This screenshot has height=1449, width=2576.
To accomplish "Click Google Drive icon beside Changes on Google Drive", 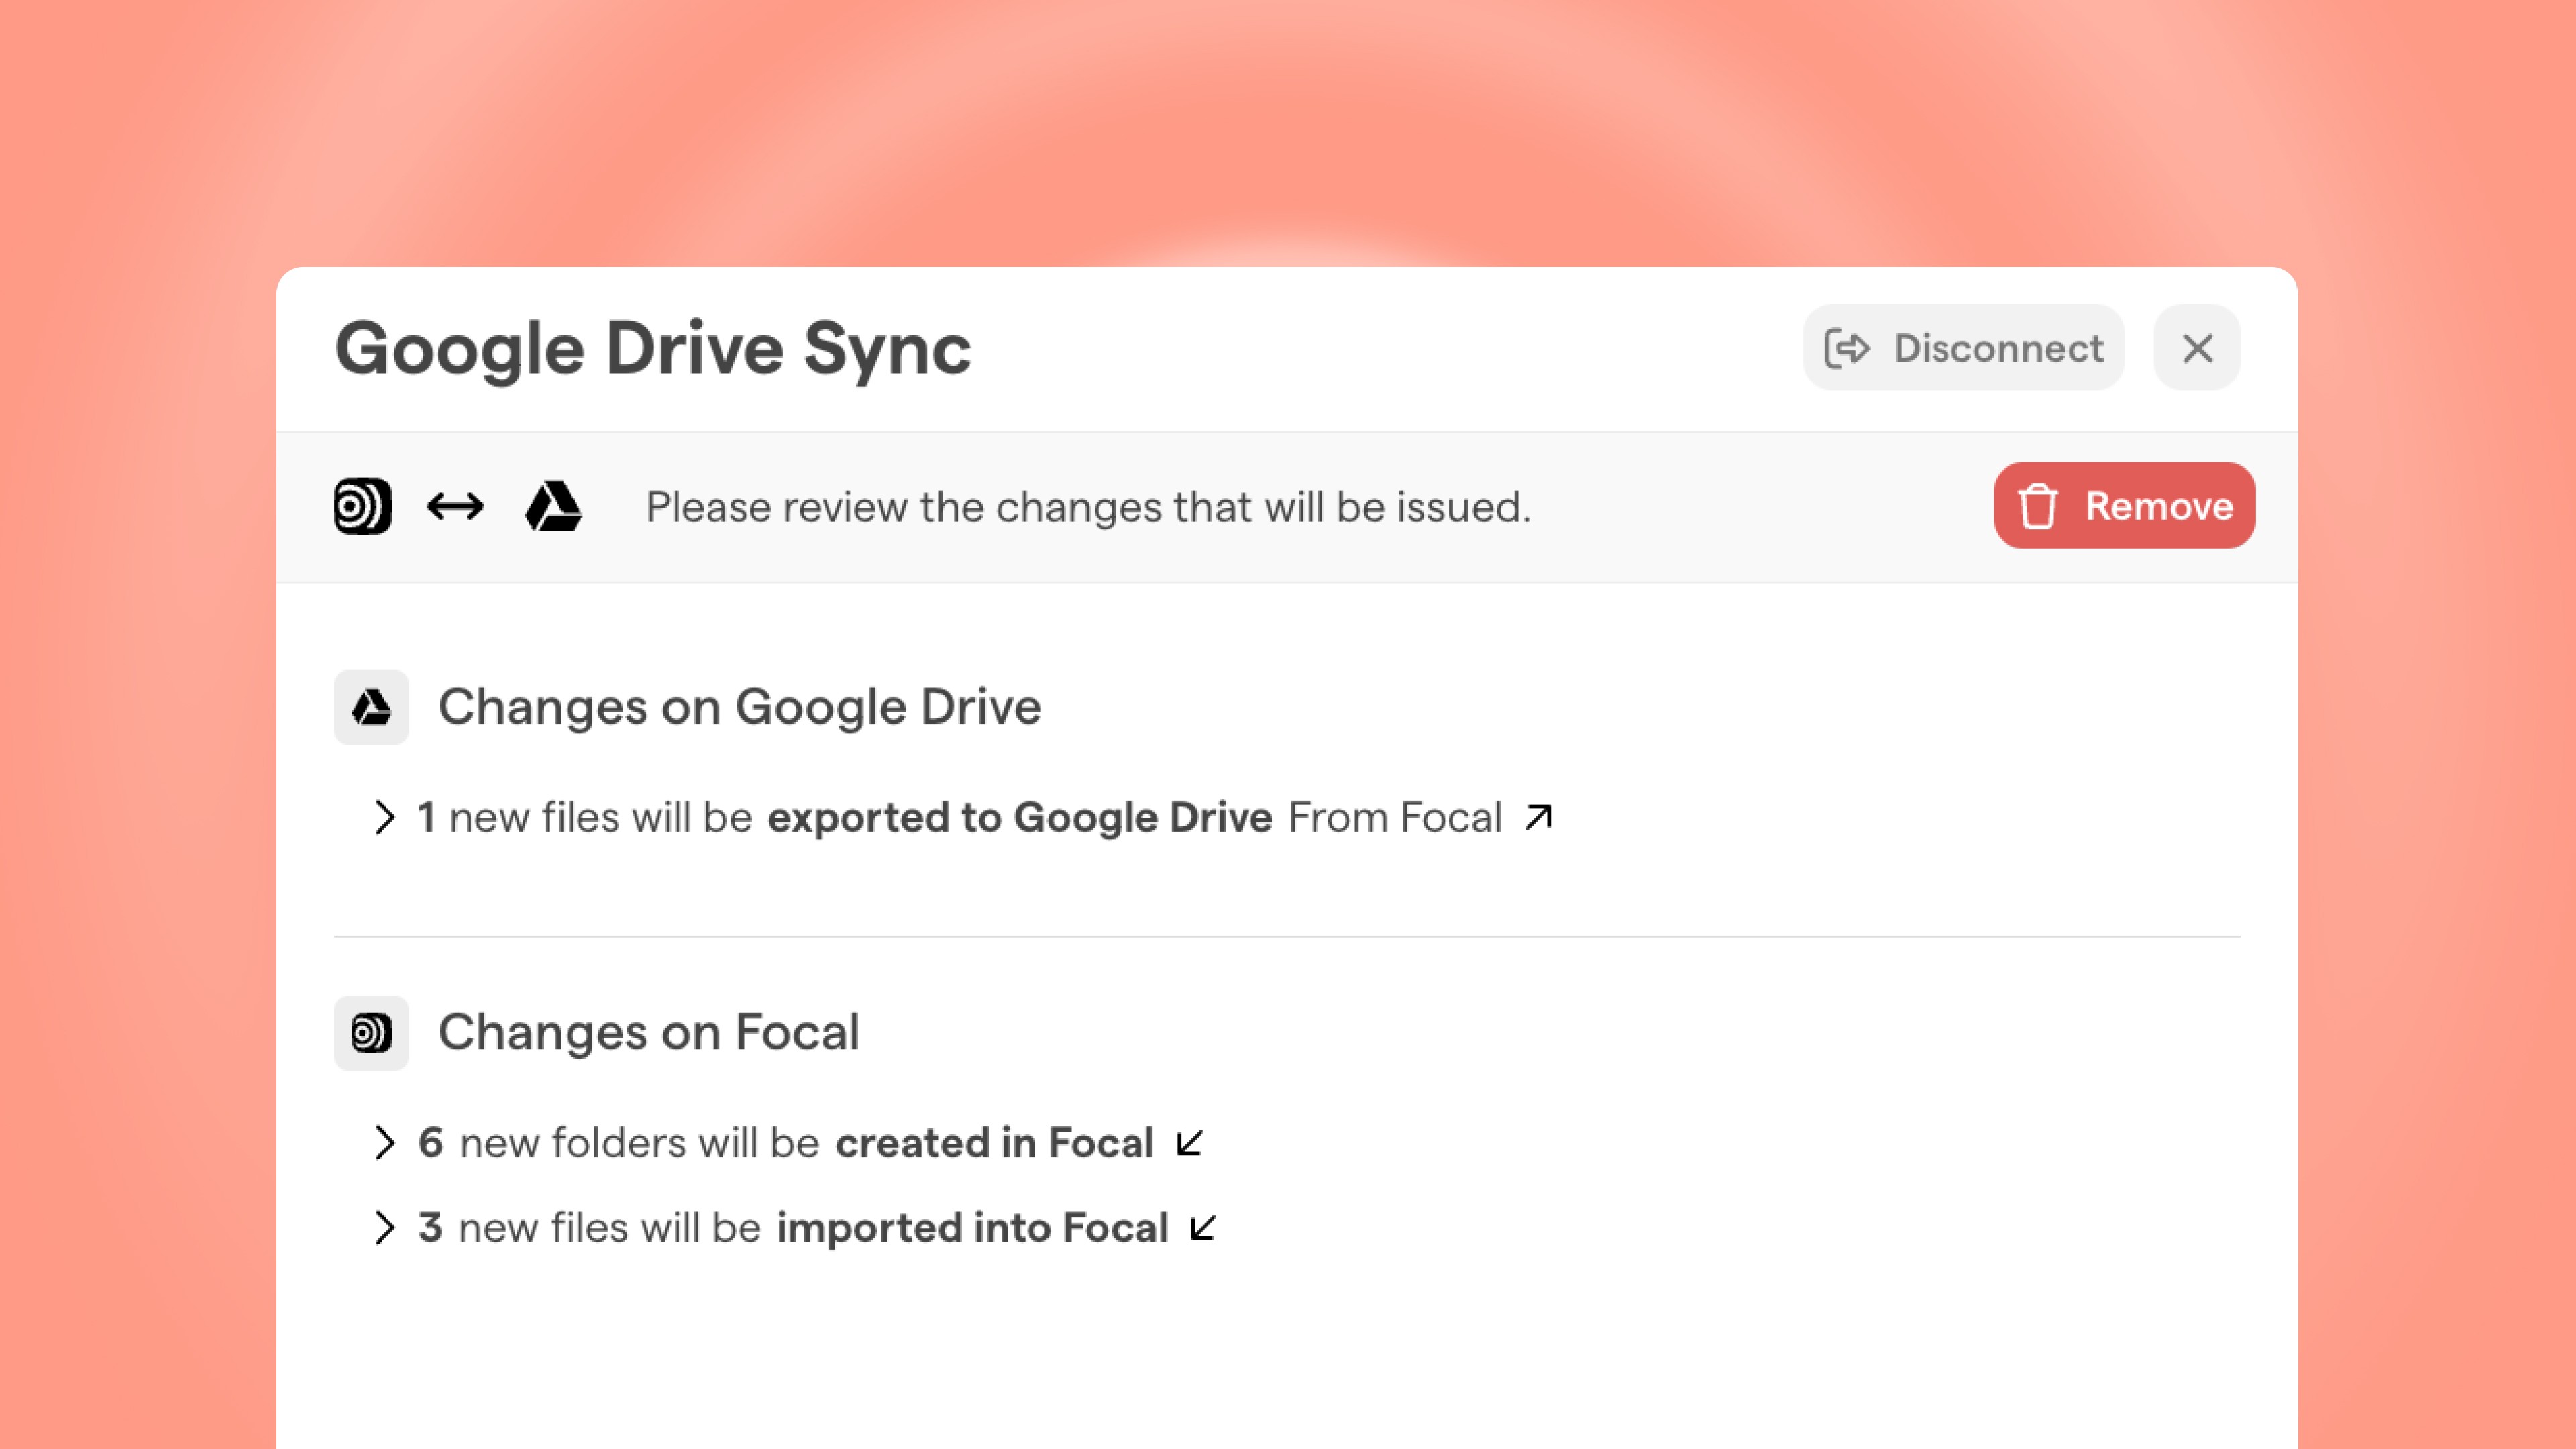I will (x=371, y=707).
